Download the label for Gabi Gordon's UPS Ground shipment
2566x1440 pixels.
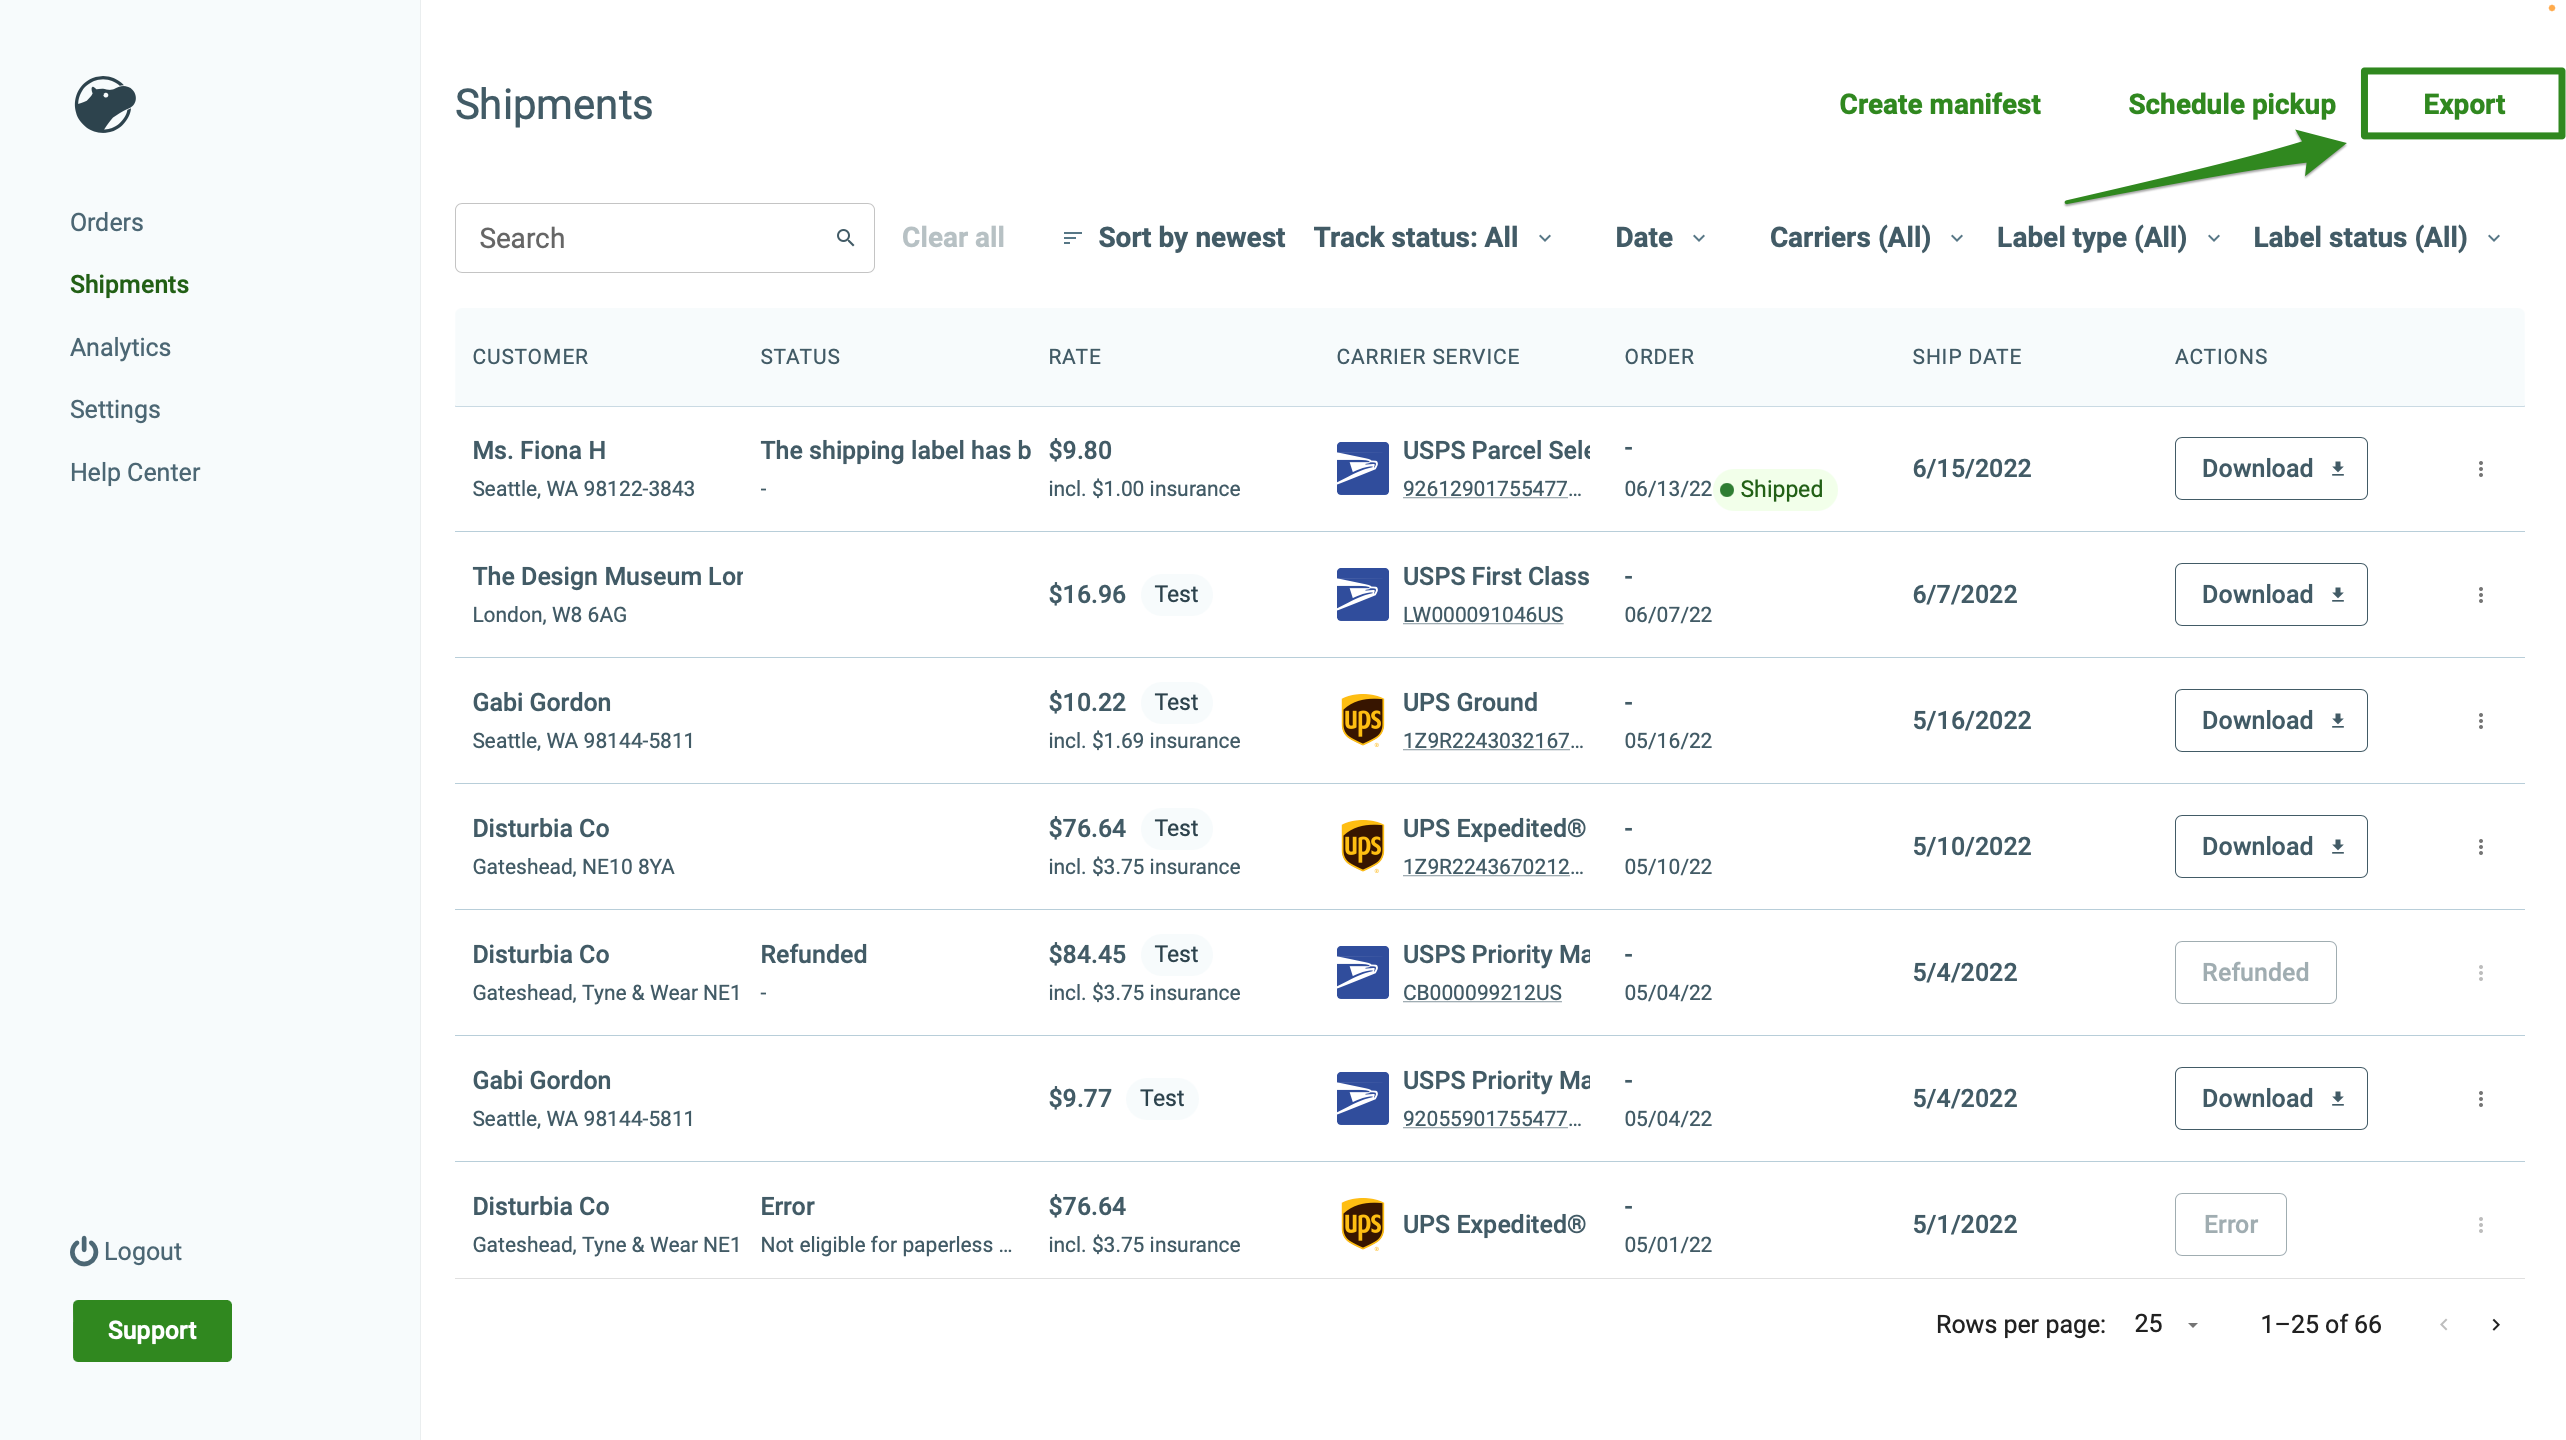[x=2271, y=719]
